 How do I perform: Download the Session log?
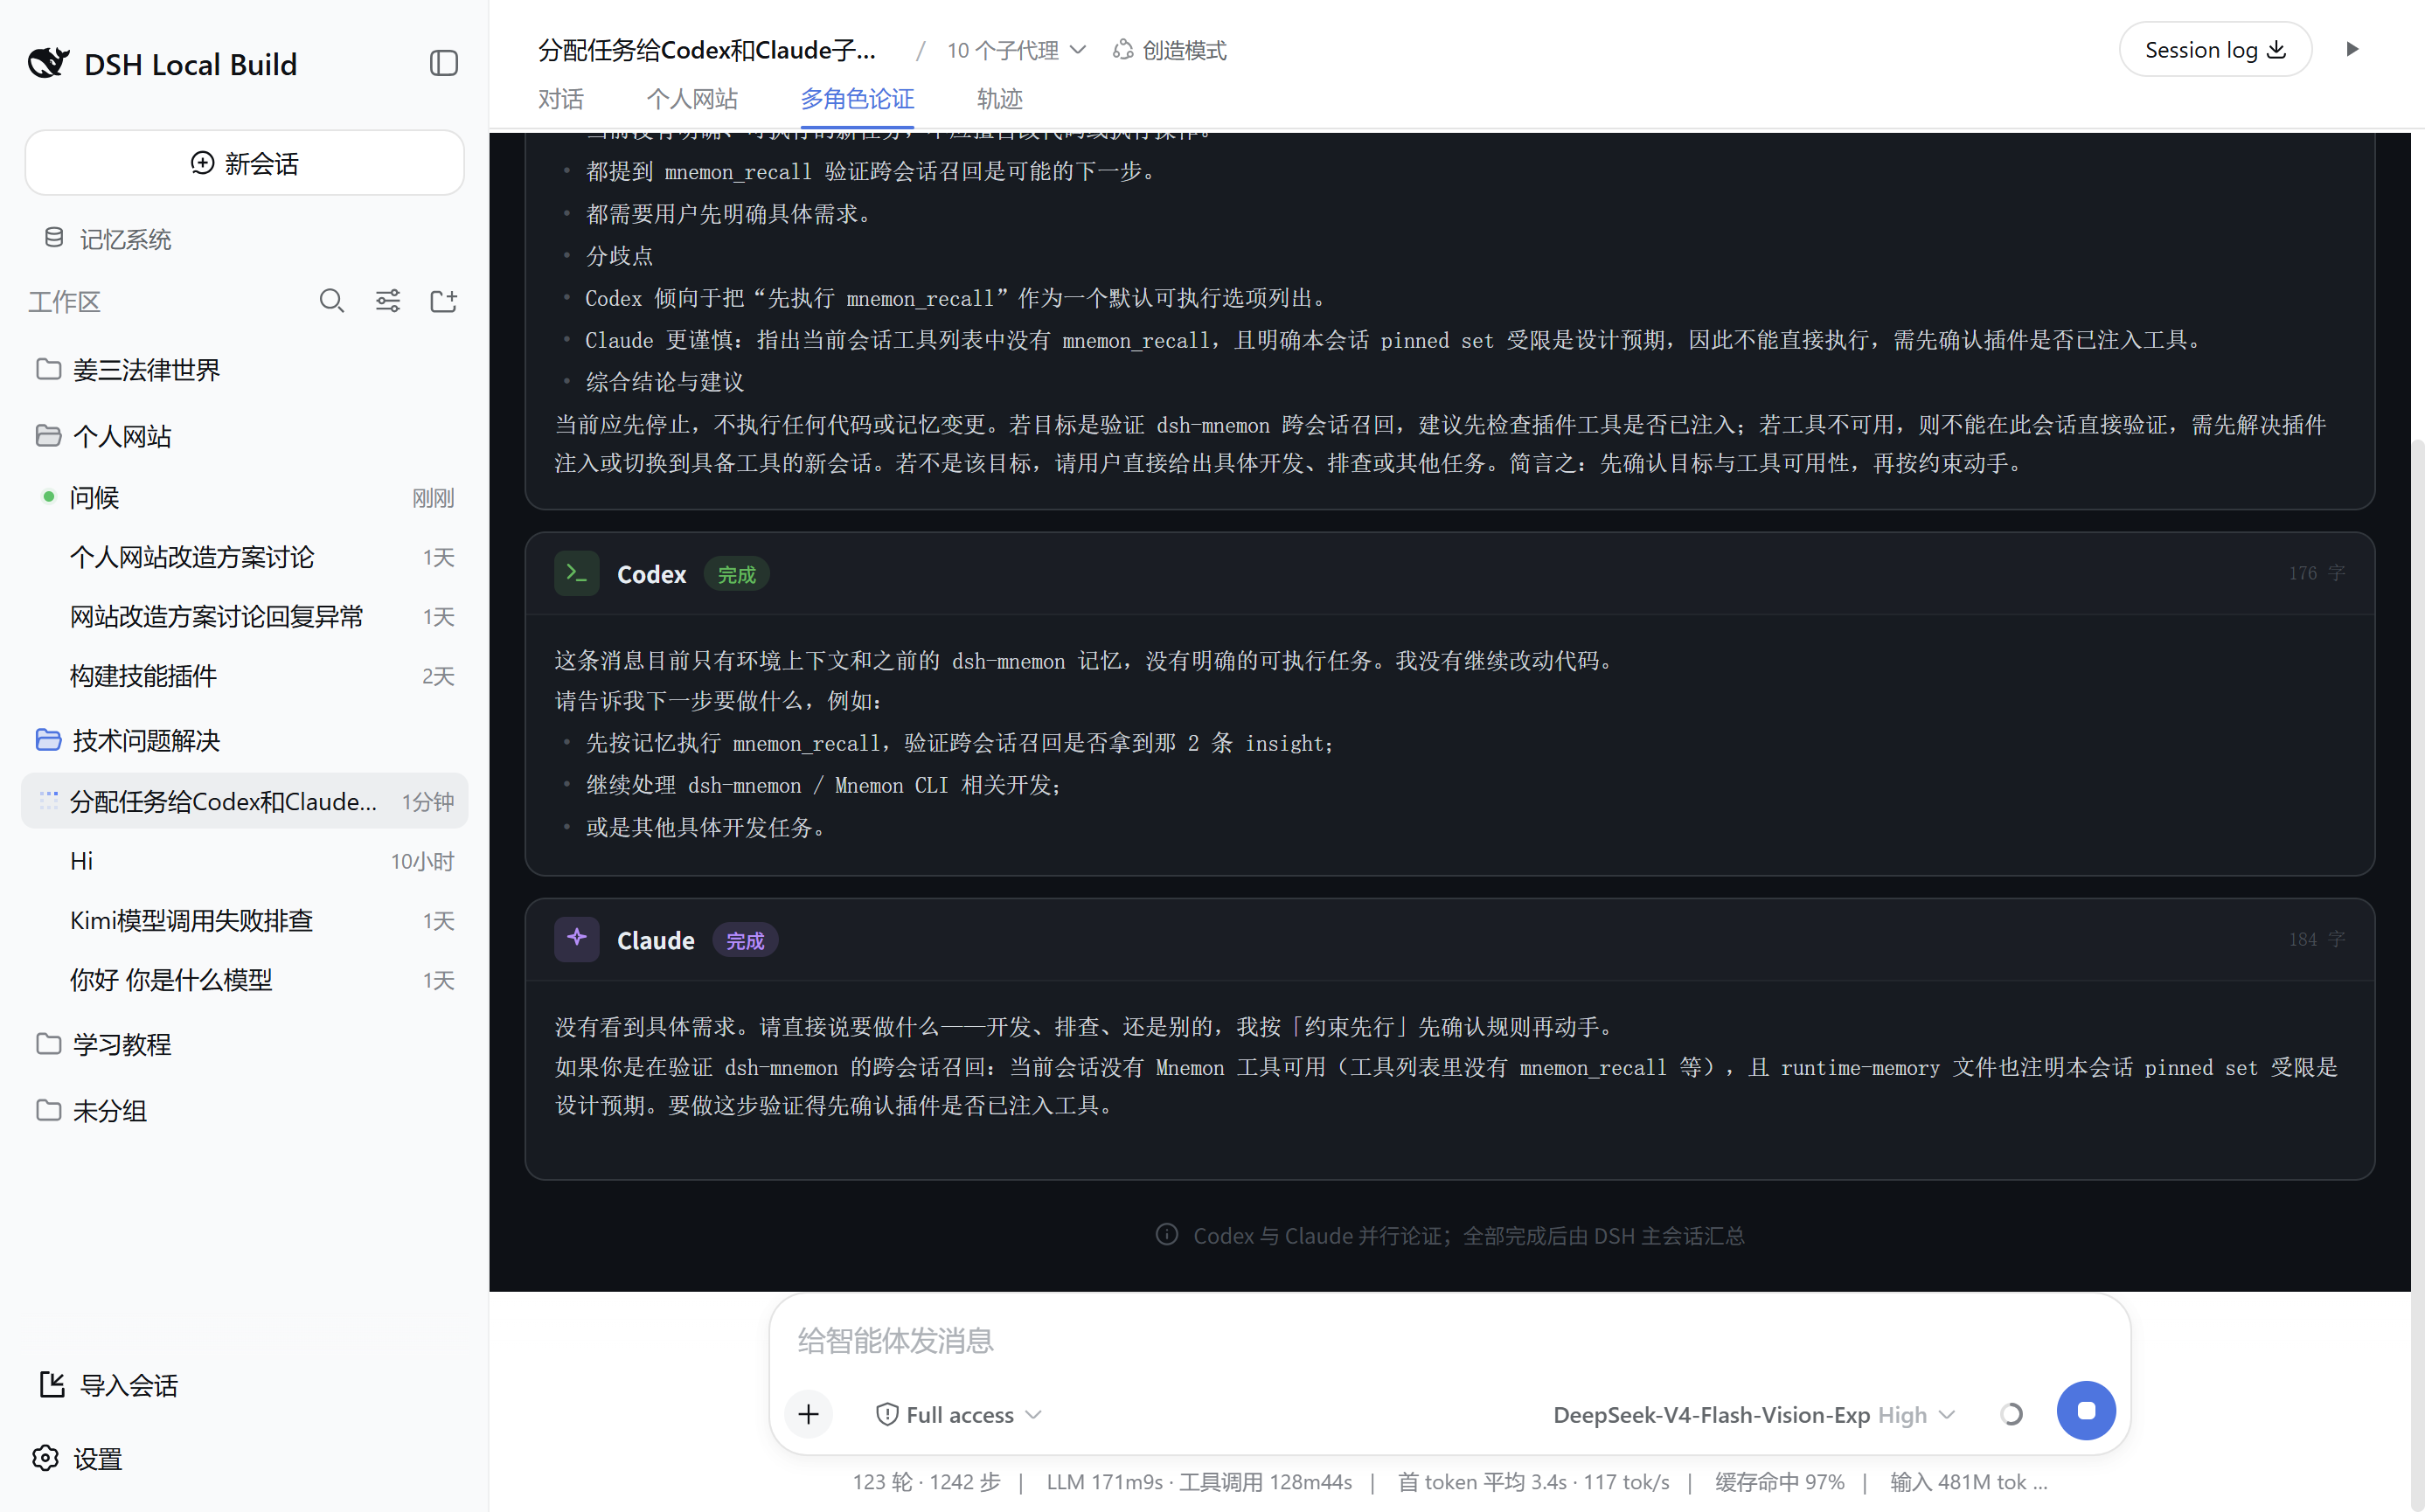[x=2215, y=50]
